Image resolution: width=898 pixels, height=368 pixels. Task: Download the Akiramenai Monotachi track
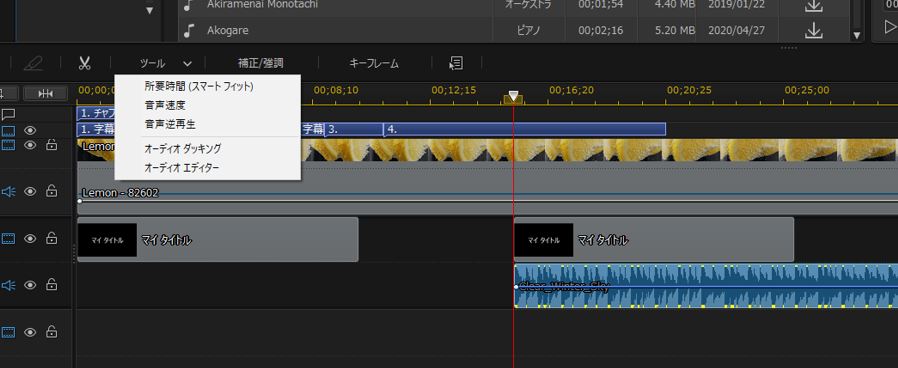click(x=813, y=5)
